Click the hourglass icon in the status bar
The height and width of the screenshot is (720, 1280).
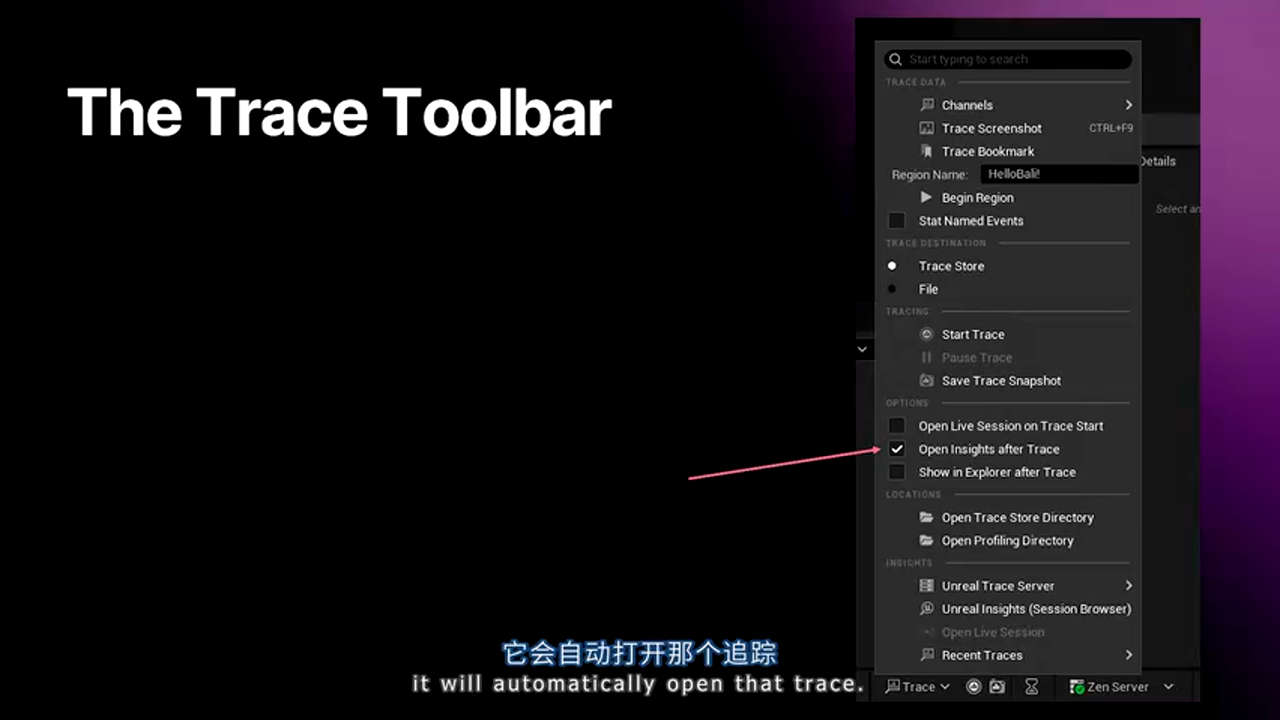[x=1032, y=686]
